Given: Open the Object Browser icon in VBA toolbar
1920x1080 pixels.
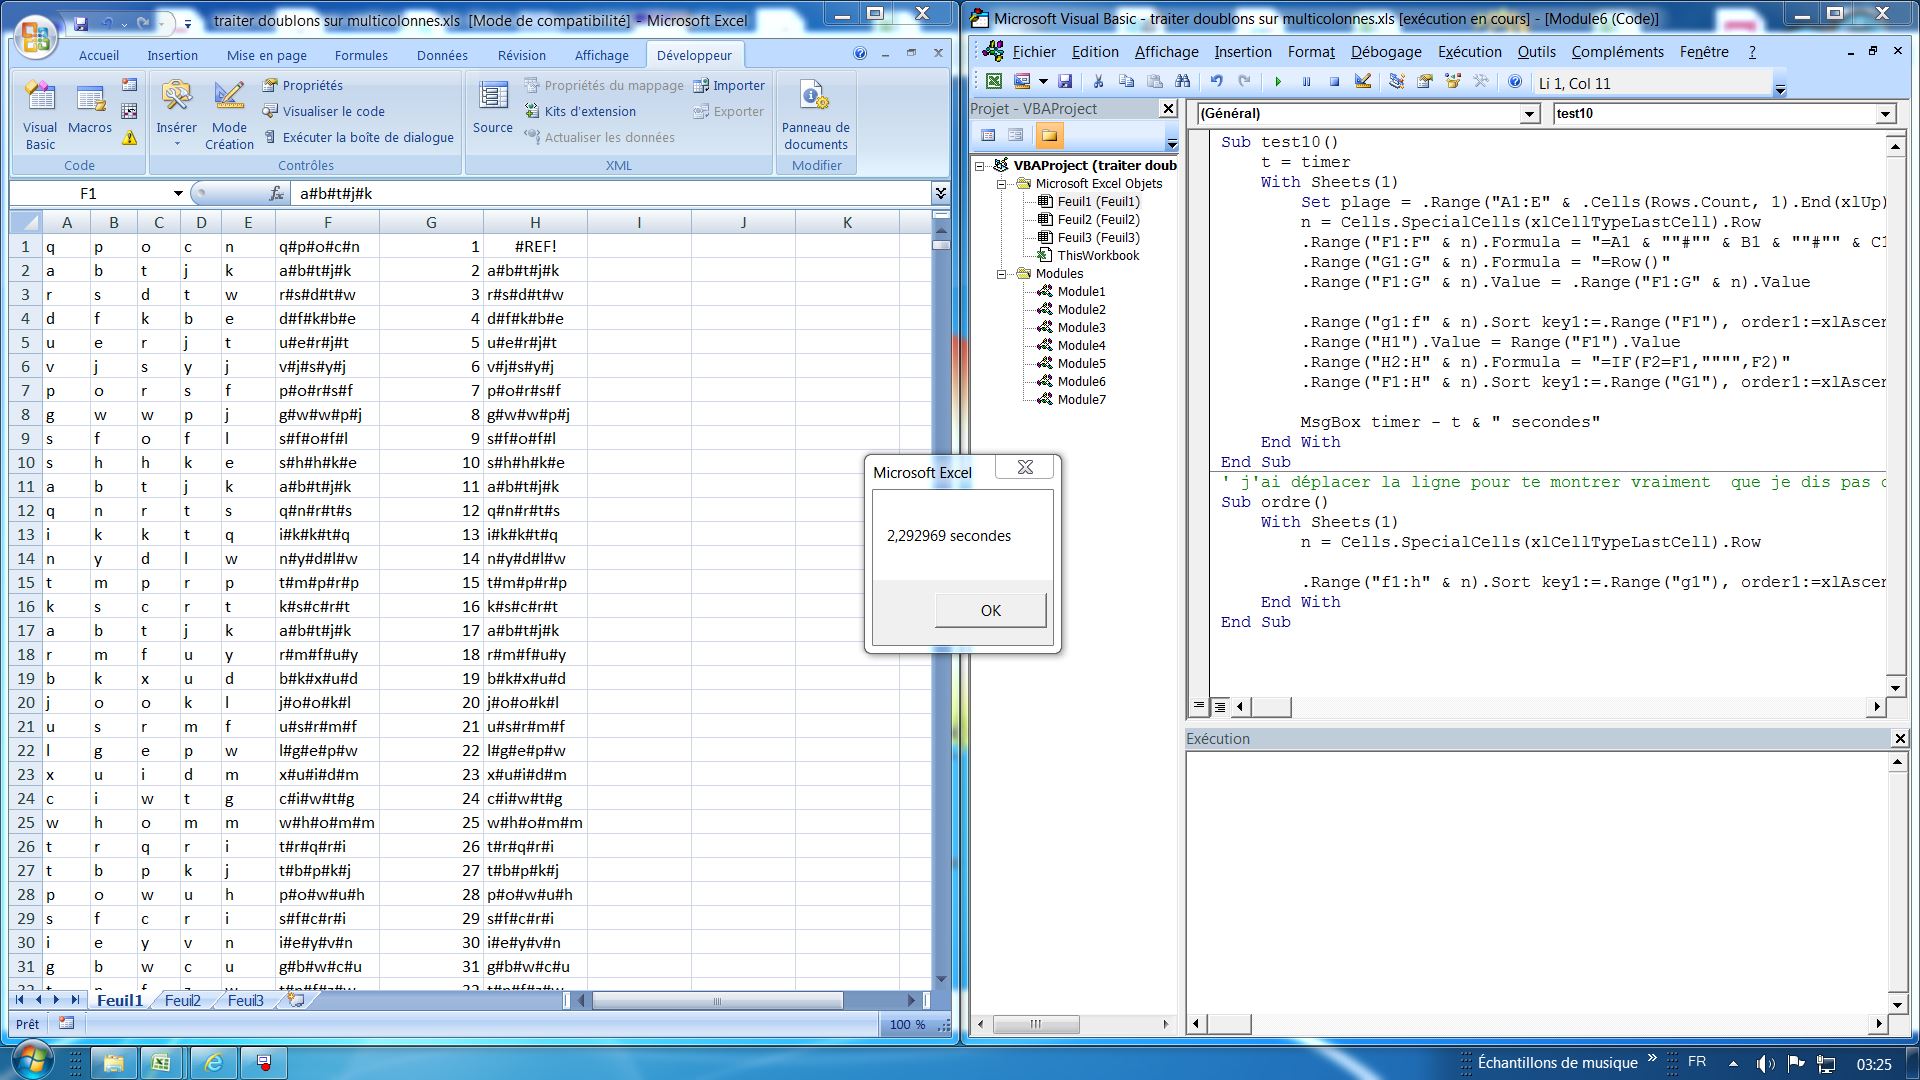Looking at the screenshot, I should (1453, 82).
